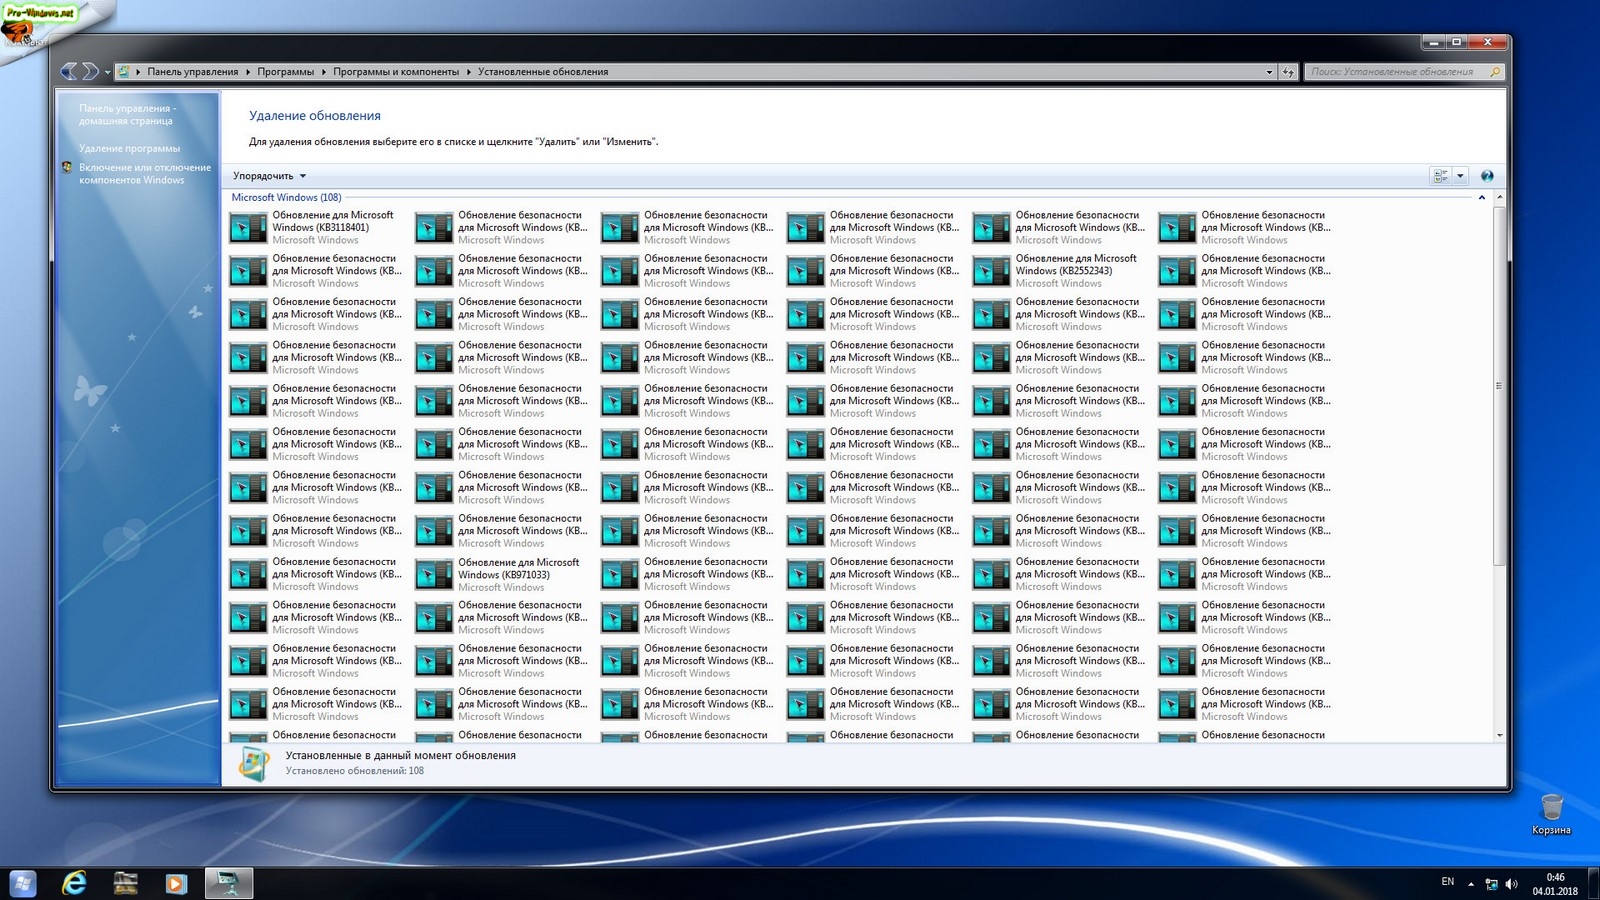The height and width of the screenshot is (900, 1600).
Task: Go to Панель управления breadcrumb
Action: tap(192, 72)
